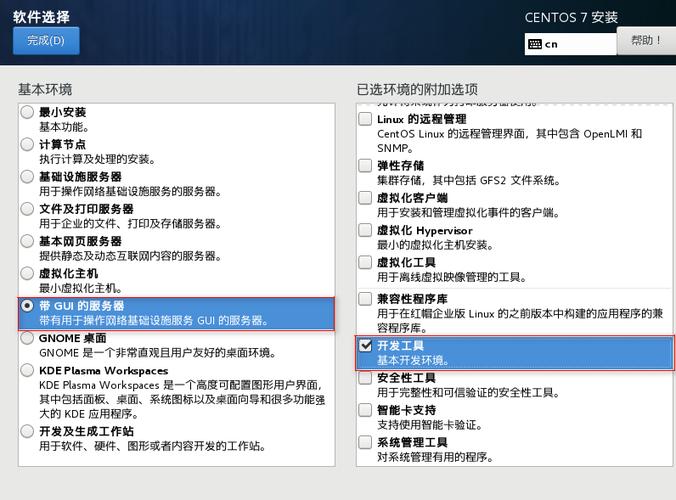The width and height of the screenshot is (676, 500).
Task: Click text GNOME 是一个非常直观且用户友好的桌面环境。
Action: (x=158, y=353)
